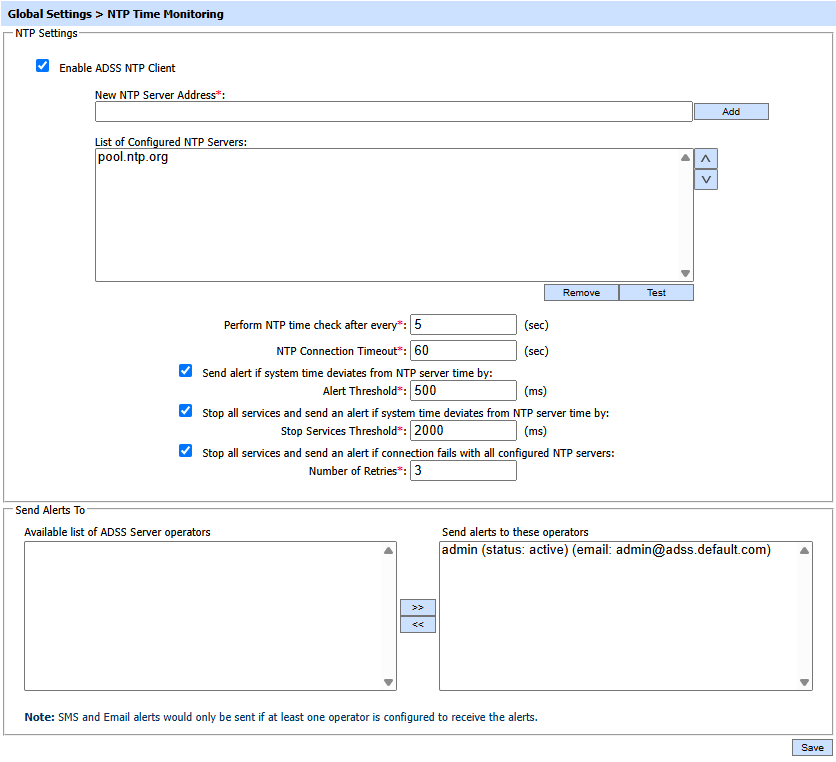Disable send alert on time deviation checkbox

[x=185, y=371]
